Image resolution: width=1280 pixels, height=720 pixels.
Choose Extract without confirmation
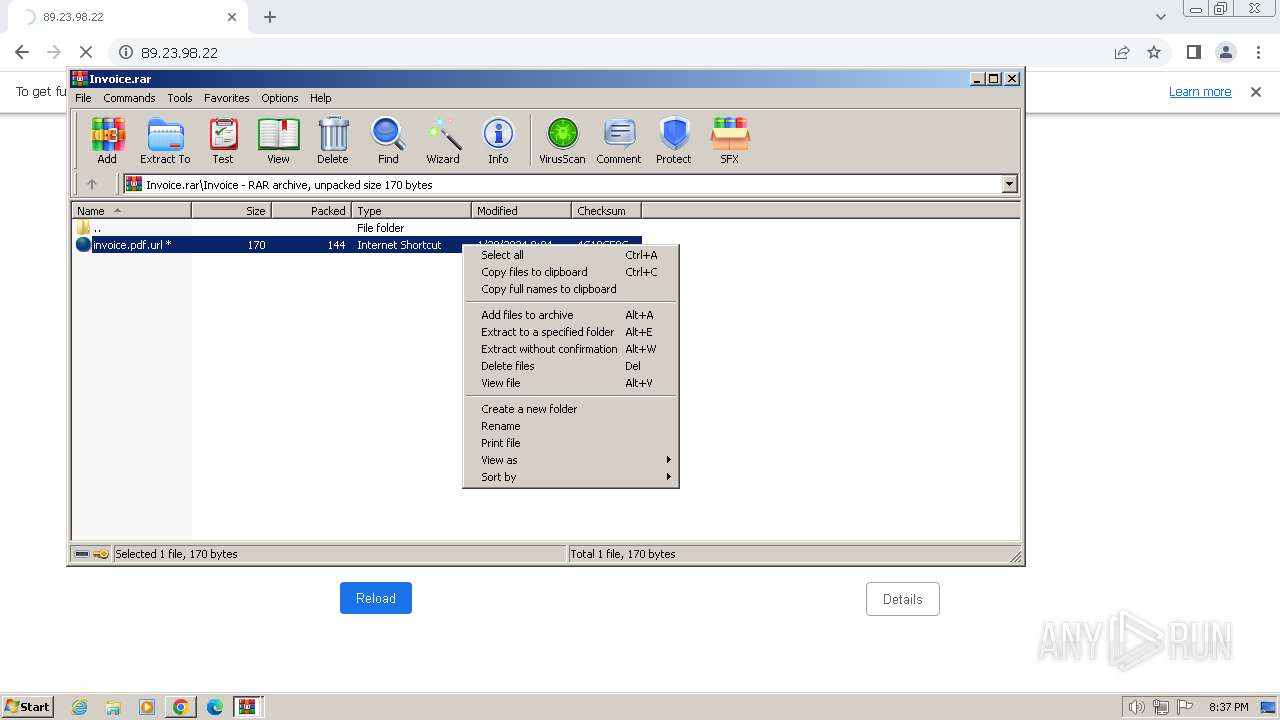coord(571,349)
